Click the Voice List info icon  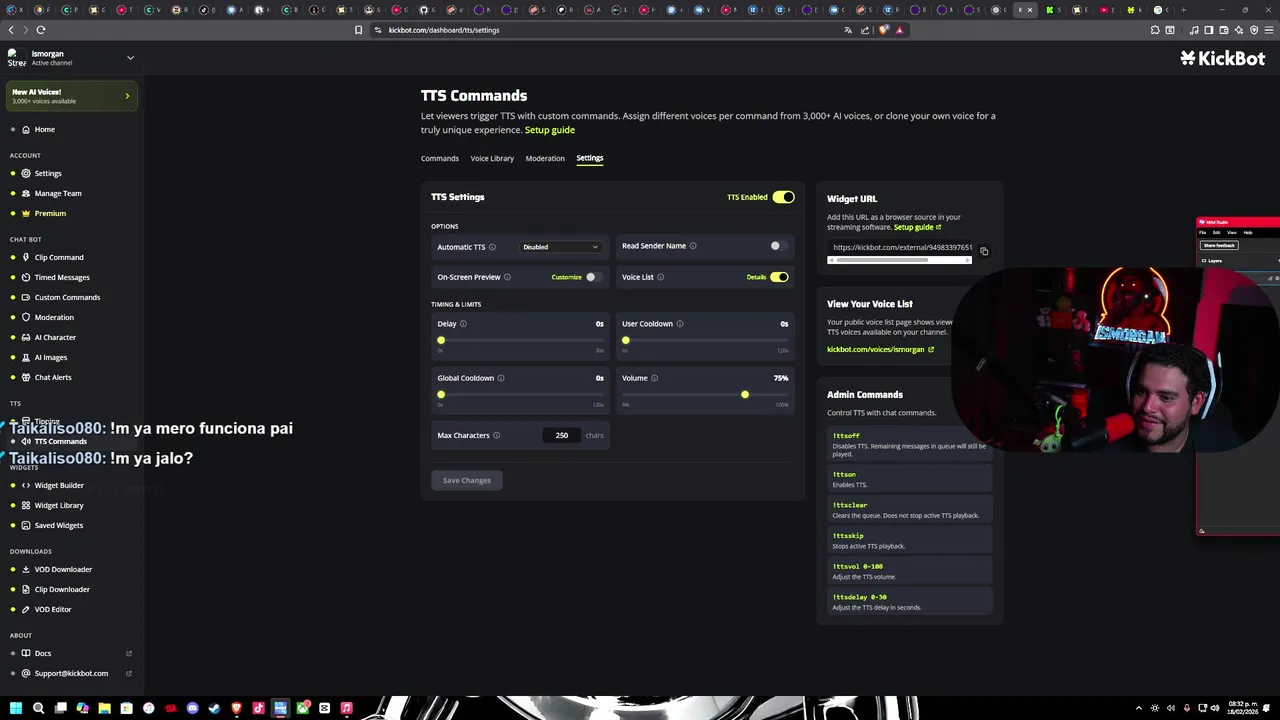(660, 277)
